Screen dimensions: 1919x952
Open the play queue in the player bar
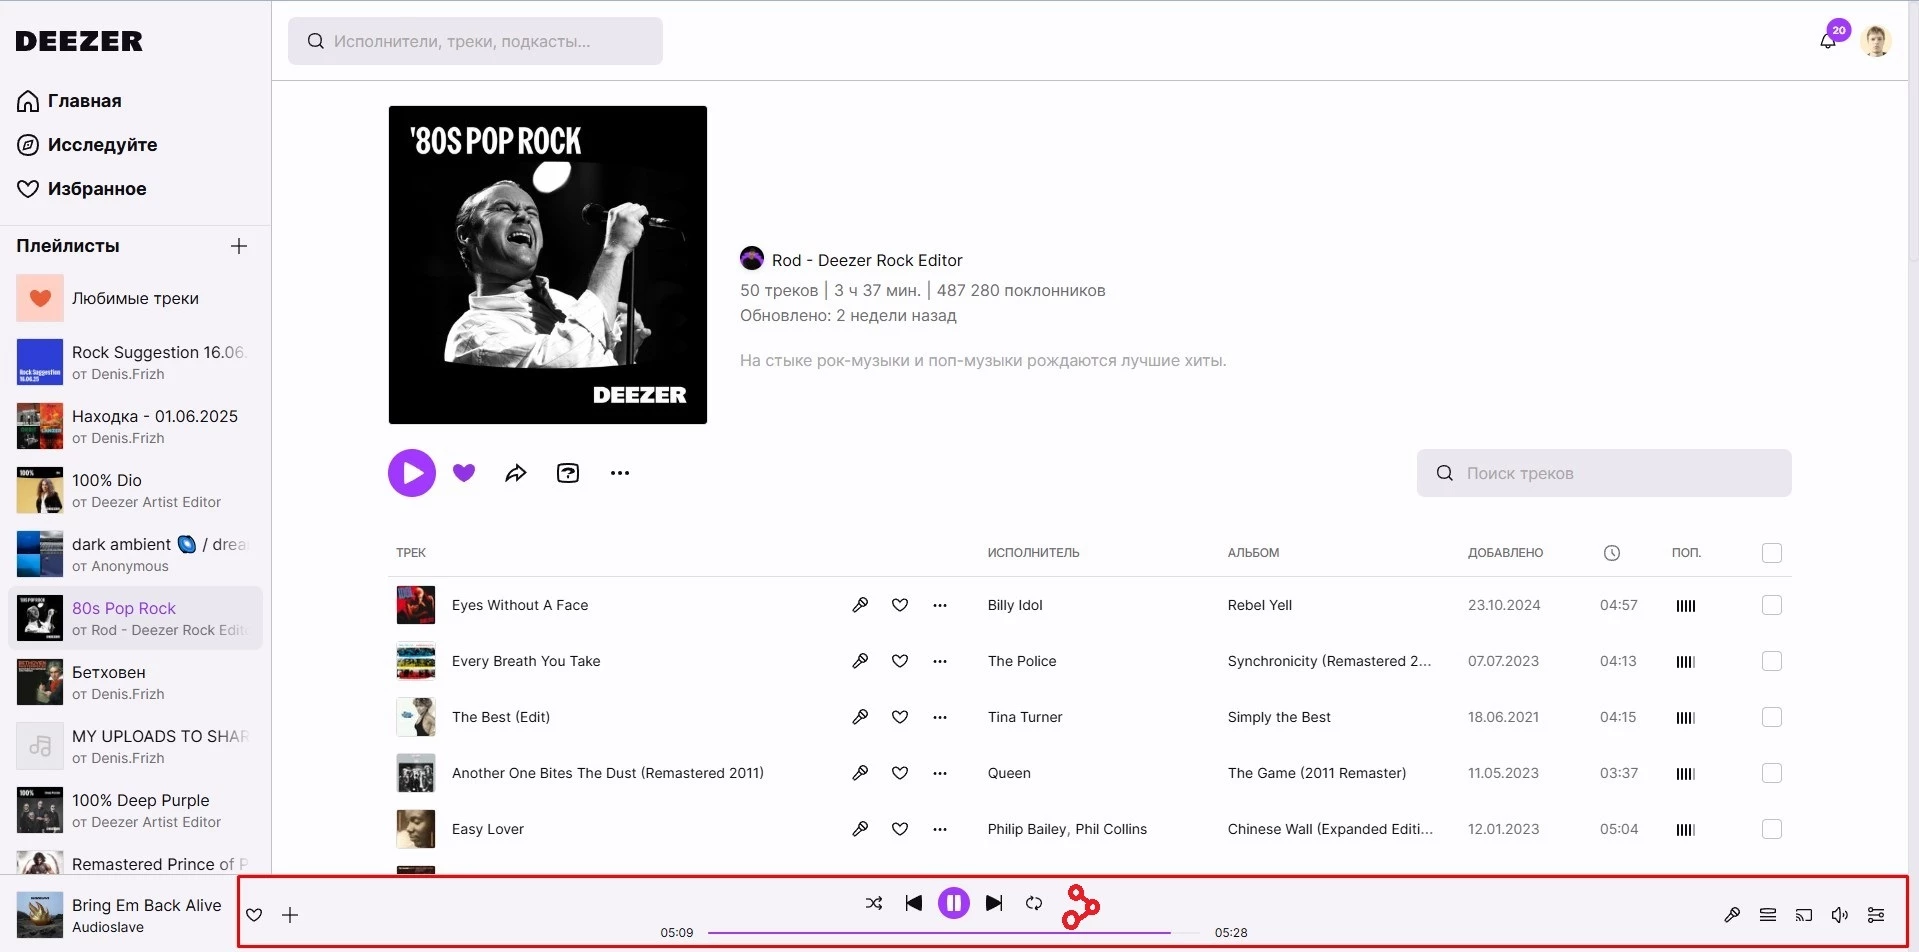pyautogui.click(x=1768, y=915)
